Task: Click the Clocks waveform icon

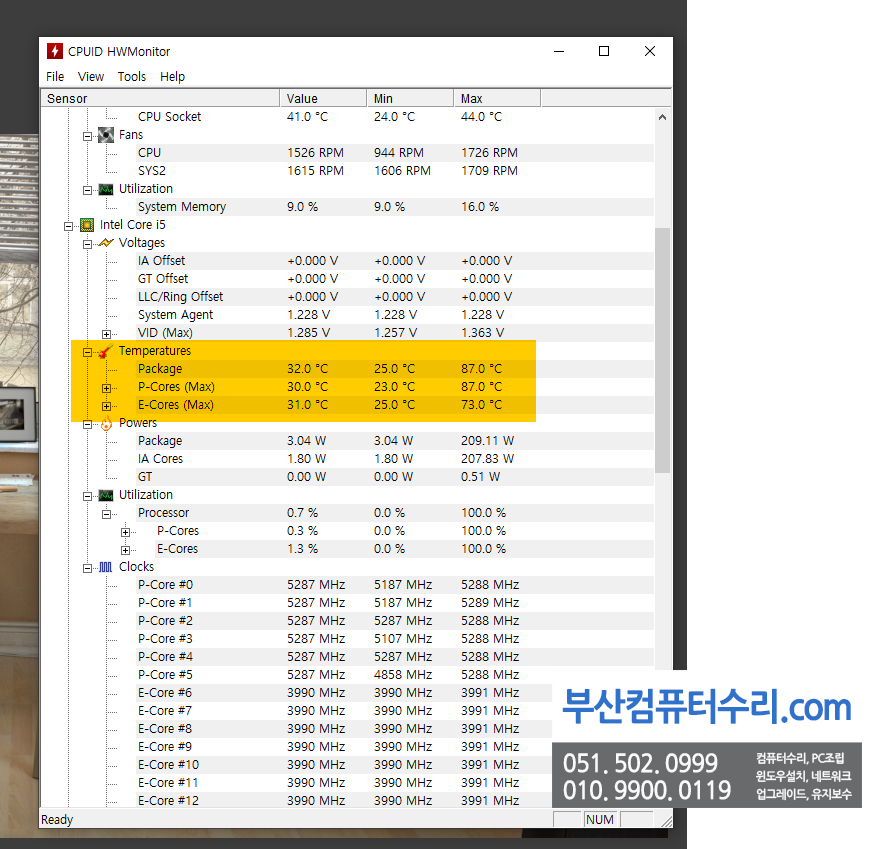Action: coord(106,567)
